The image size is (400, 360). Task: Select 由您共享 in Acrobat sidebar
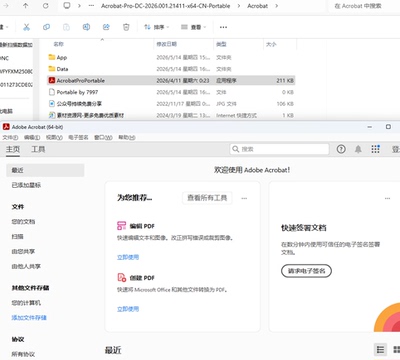tap(23, 251)
